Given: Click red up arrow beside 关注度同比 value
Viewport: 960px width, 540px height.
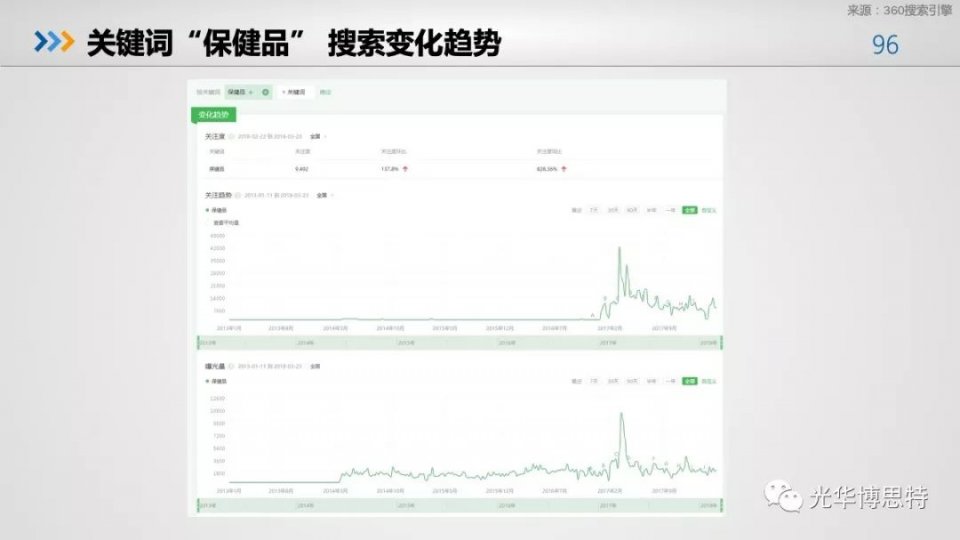Looking at the screenshot, I should pos(564,169).
